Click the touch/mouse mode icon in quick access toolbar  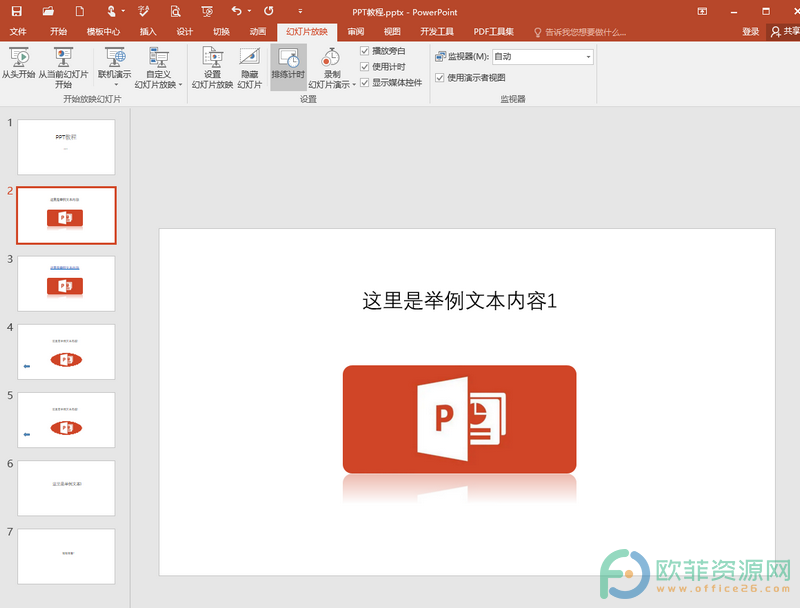[111, 11]
